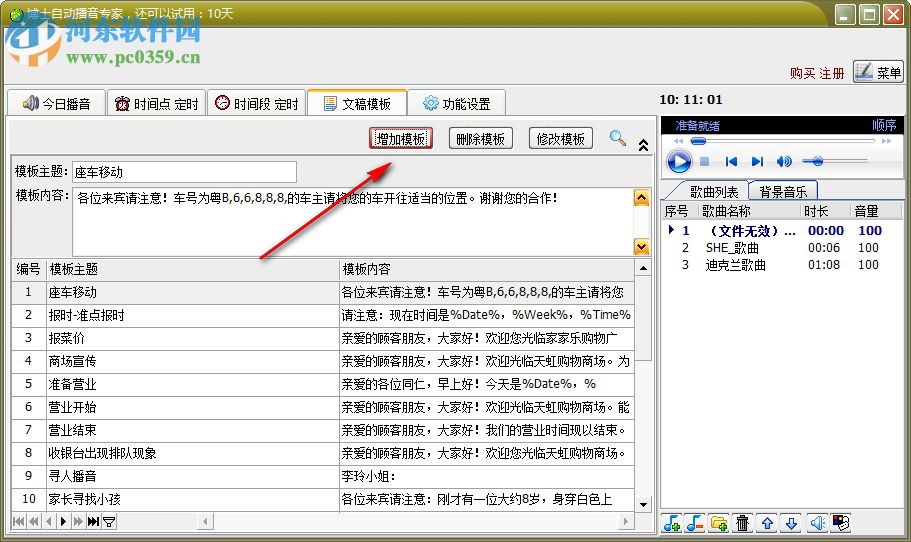
Task: Select the 商场宣传 template row
Action: click(323, 361)
